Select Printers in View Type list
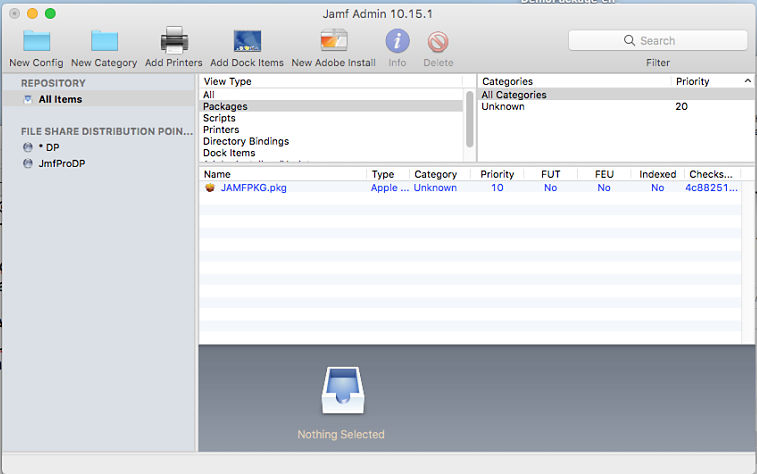The image size is (757, 474). tap(331, 129)
